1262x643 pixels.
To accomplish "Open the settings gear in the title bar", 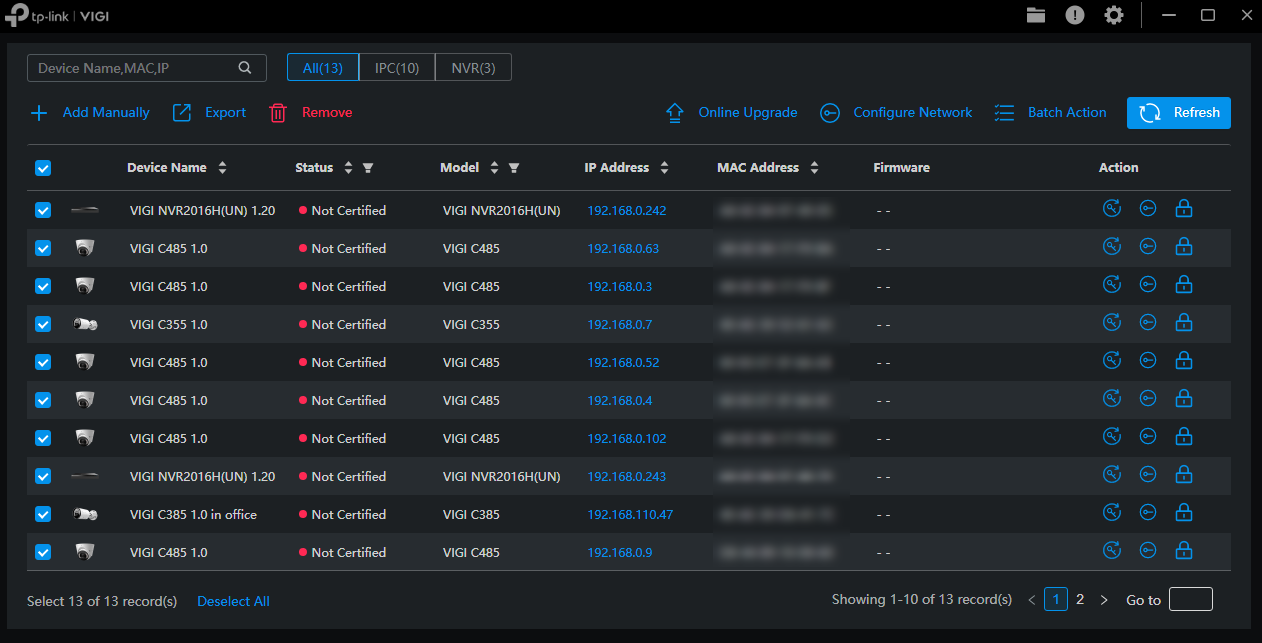I will (1114, 15).
